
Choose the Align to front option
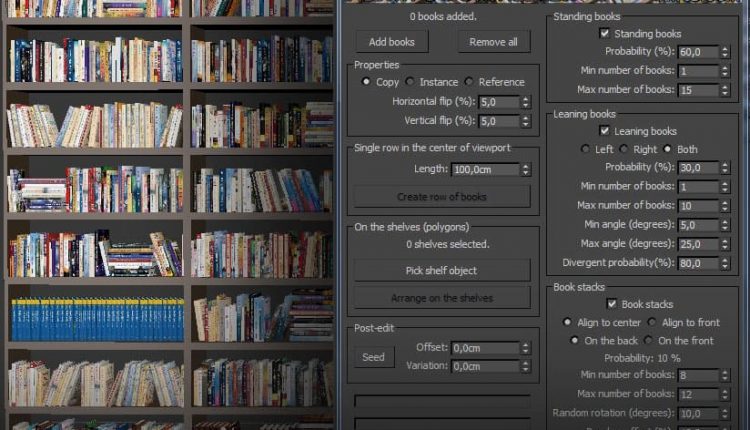pos(652,322)
